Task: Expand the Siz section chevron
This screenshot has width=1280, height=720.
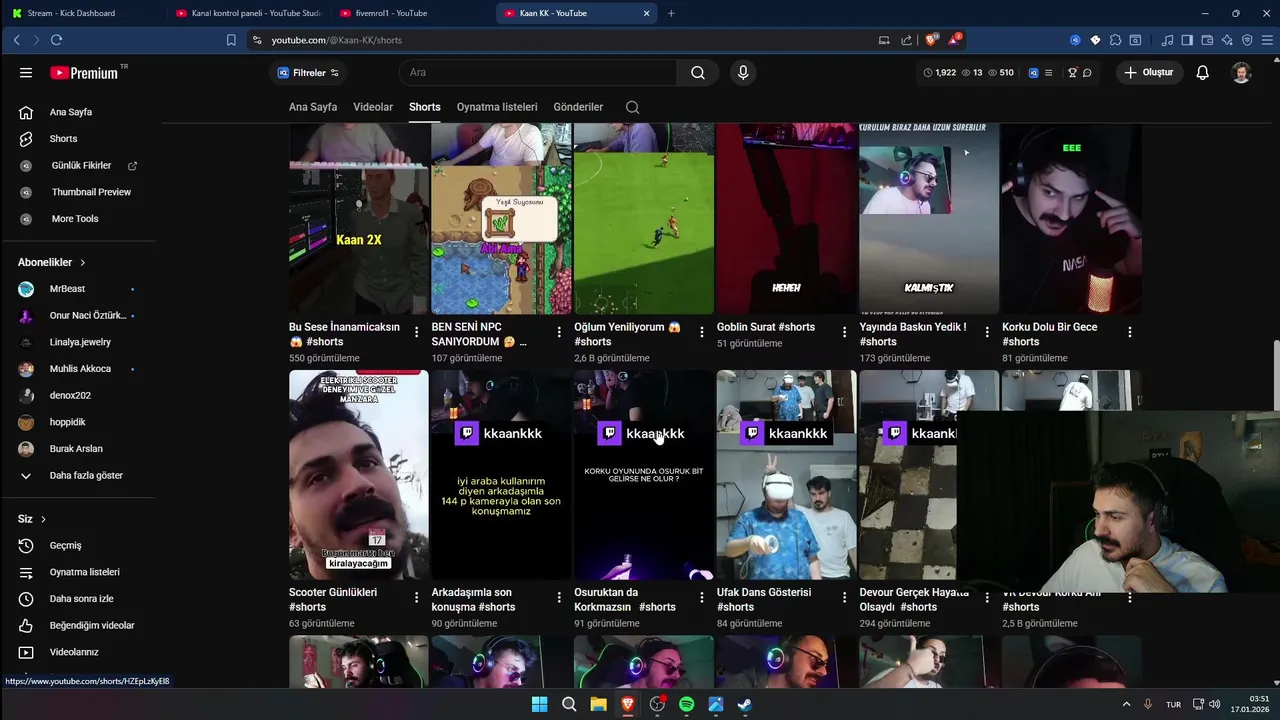Action: [43, 519]
